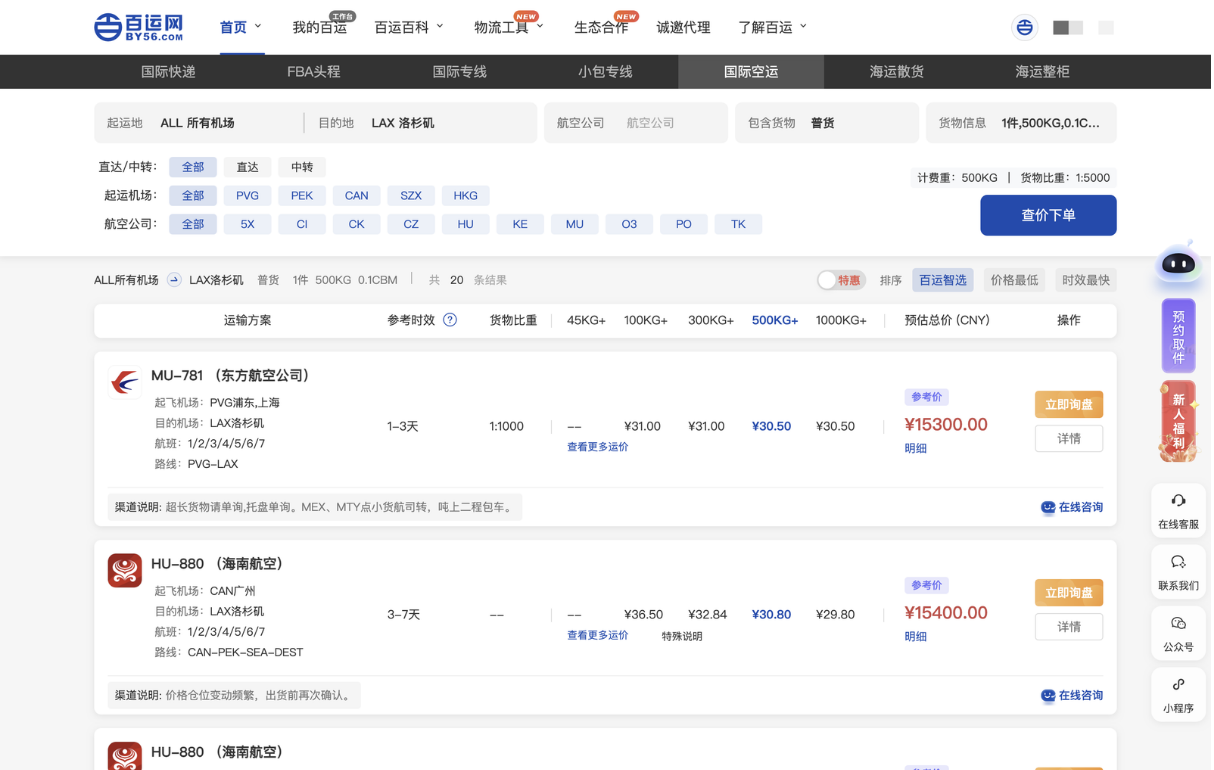Expand the 物流工具 dropdown menu
The image size is (1214, 770).
click(508, 27)
